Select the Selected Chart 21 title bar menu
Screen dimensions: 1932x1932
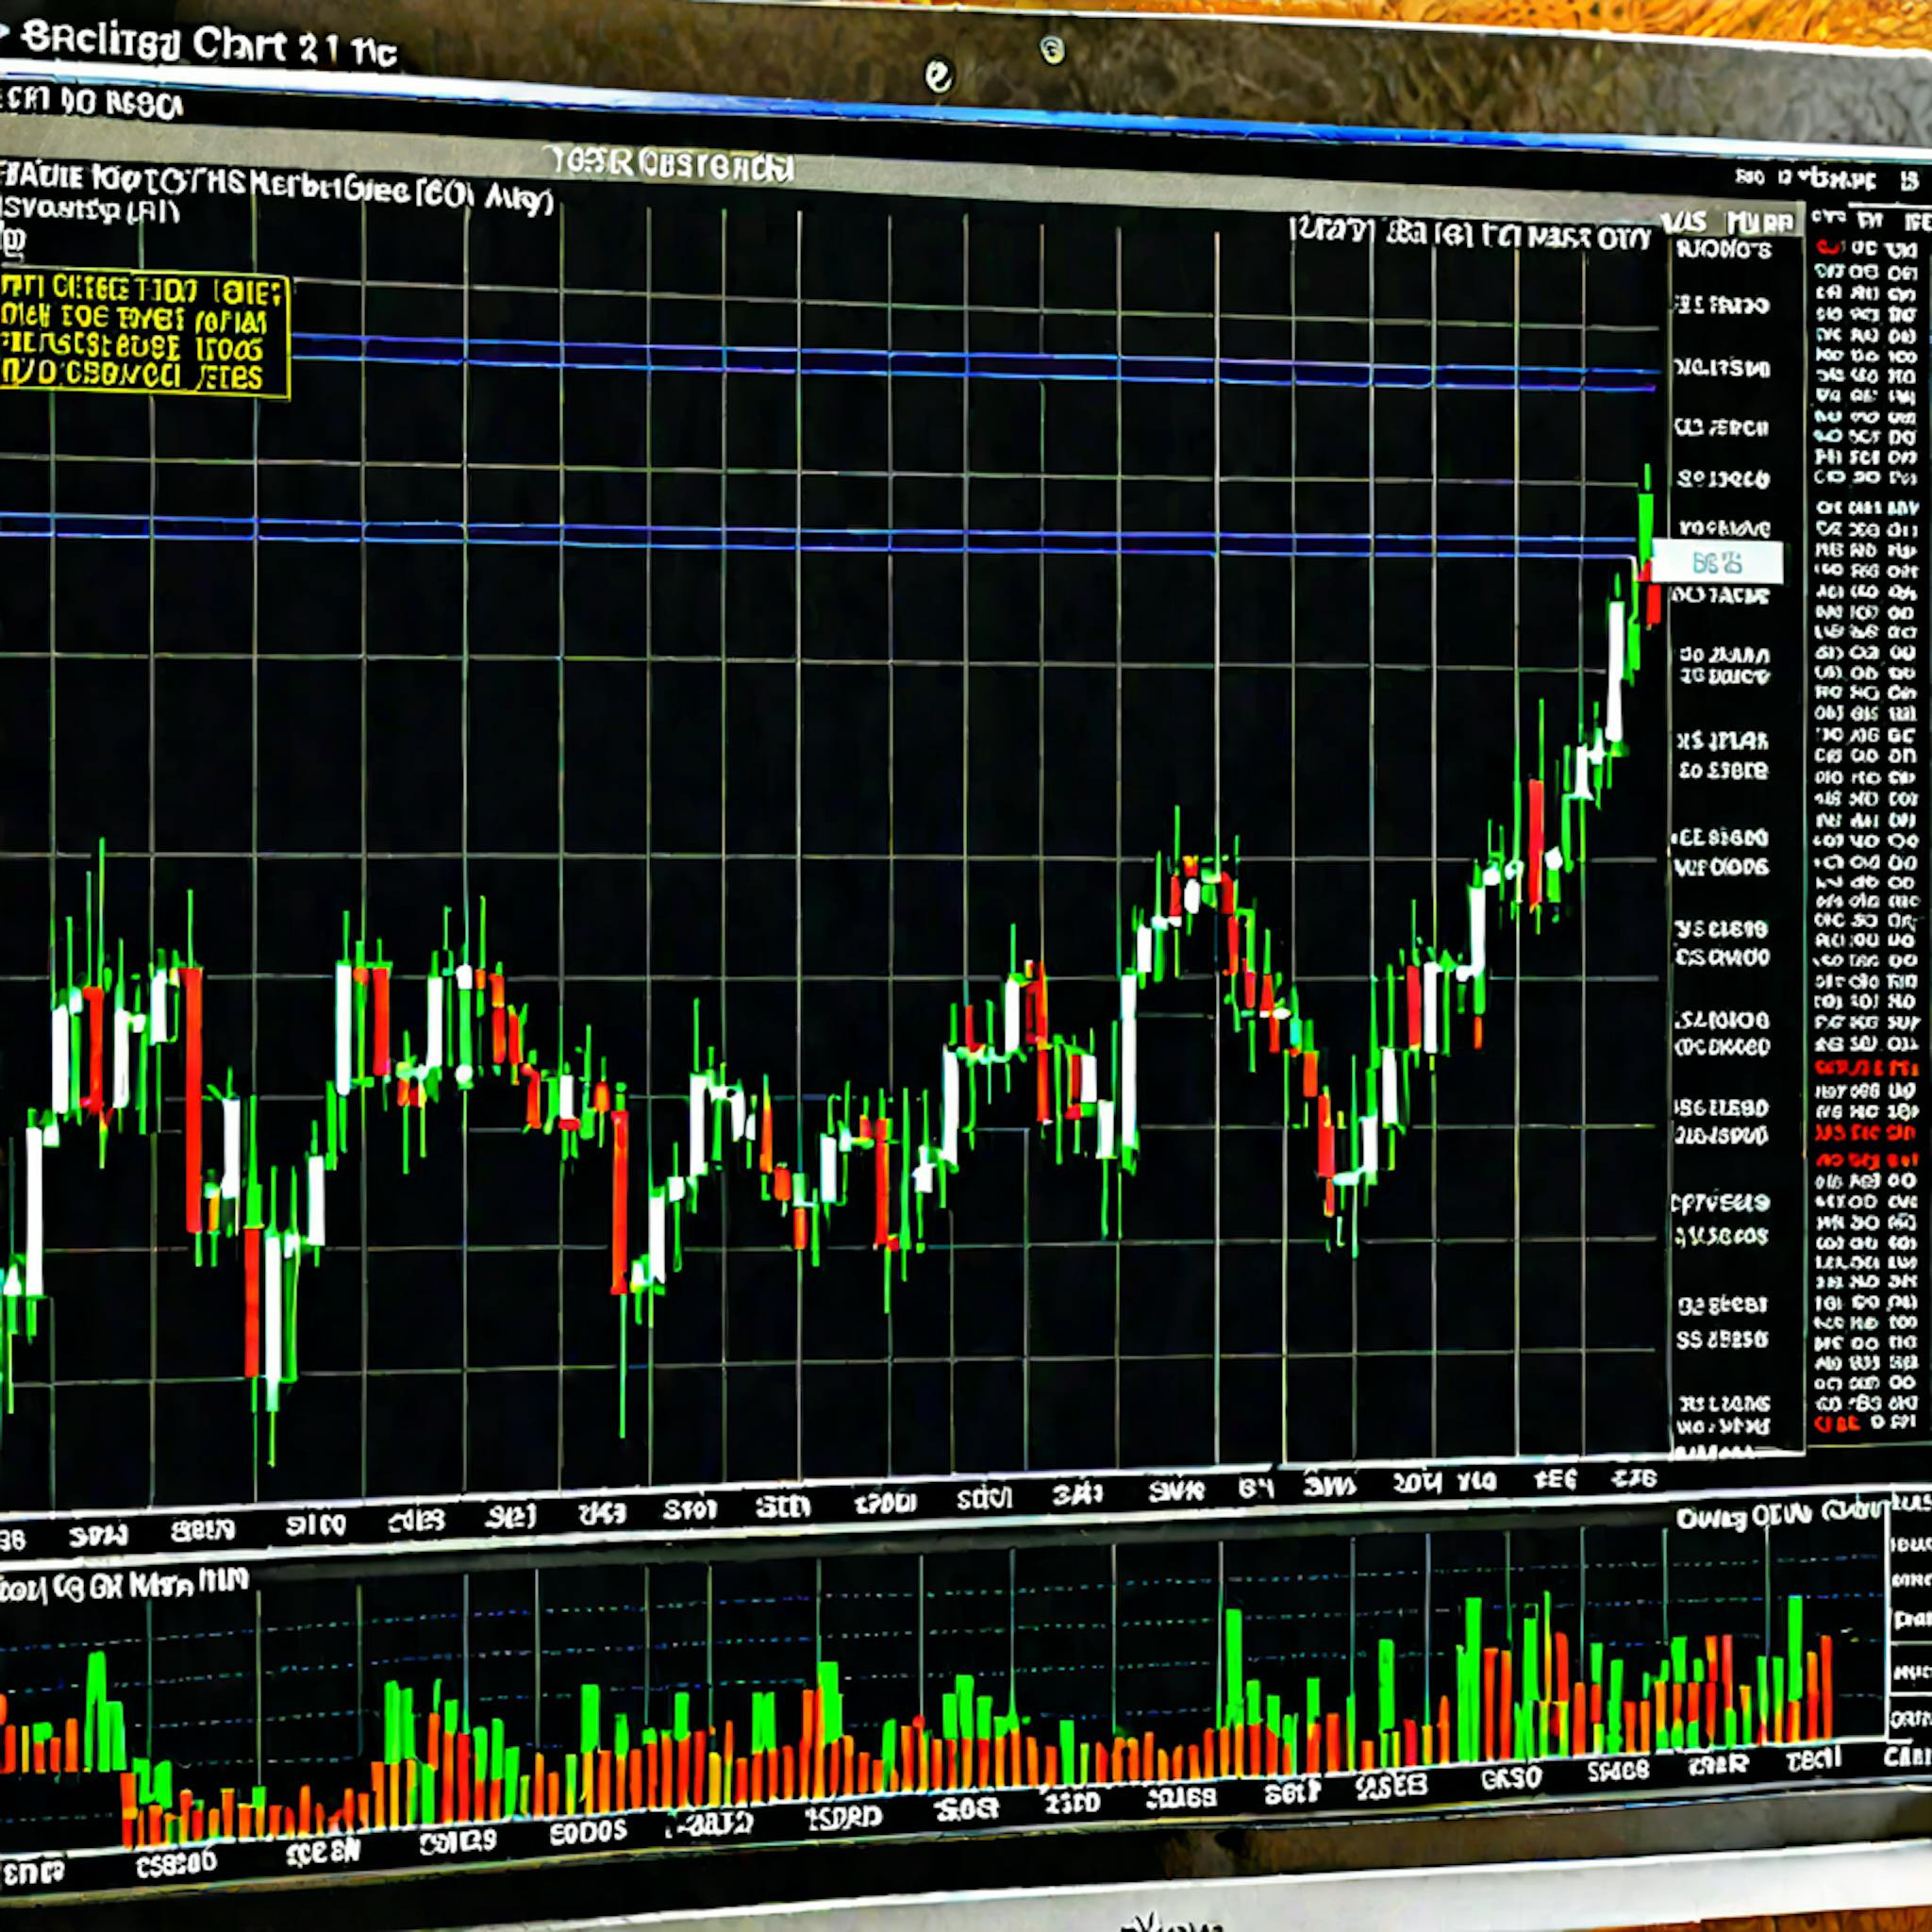pos(210,43)
